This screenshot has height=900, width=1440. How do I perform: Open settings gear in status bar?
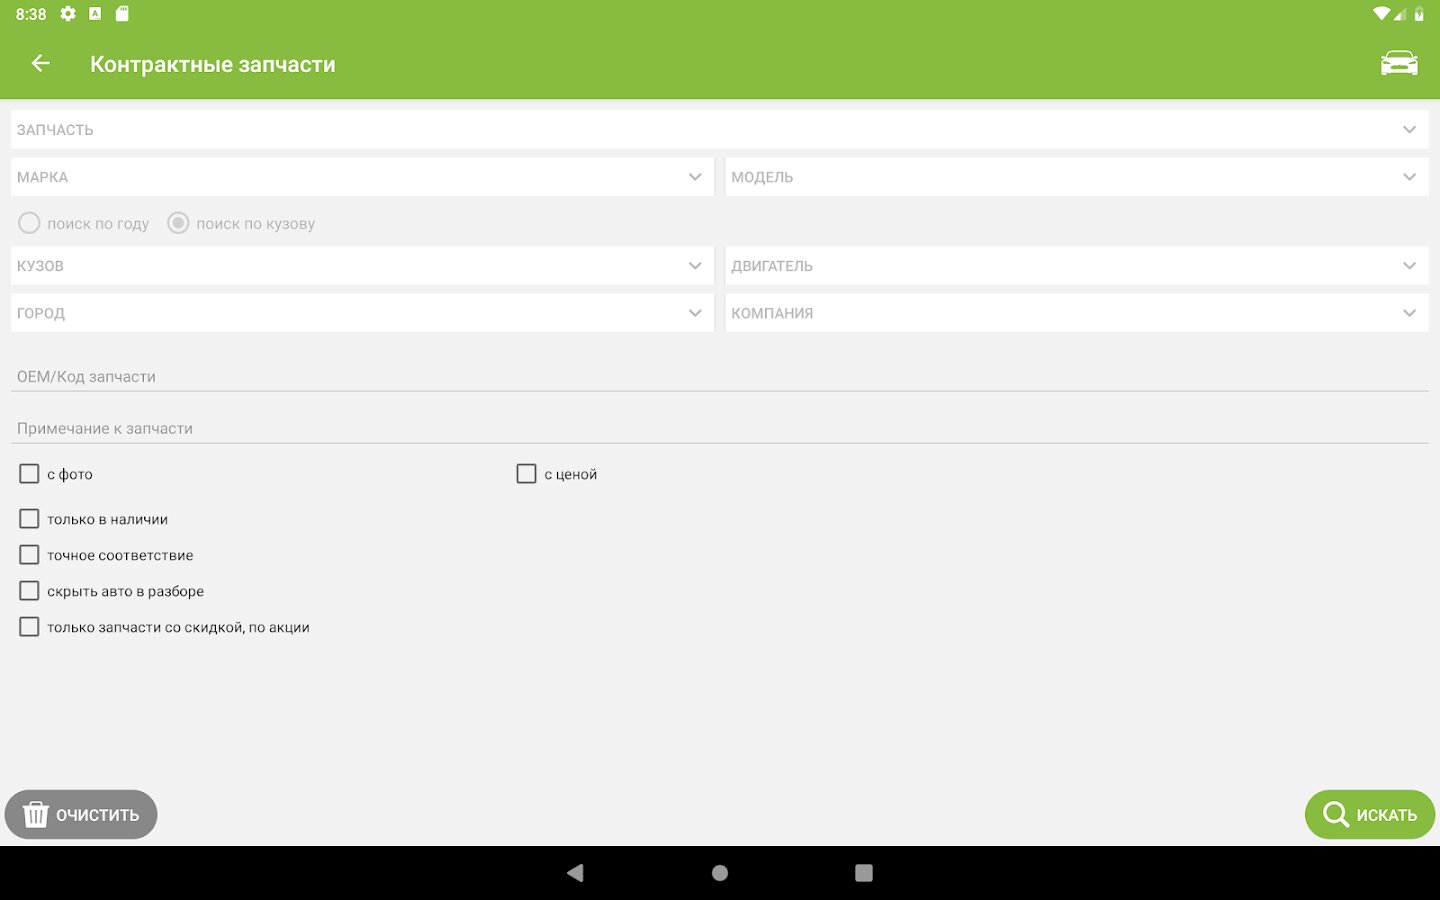pyautogui.click(x=68, y=14)
